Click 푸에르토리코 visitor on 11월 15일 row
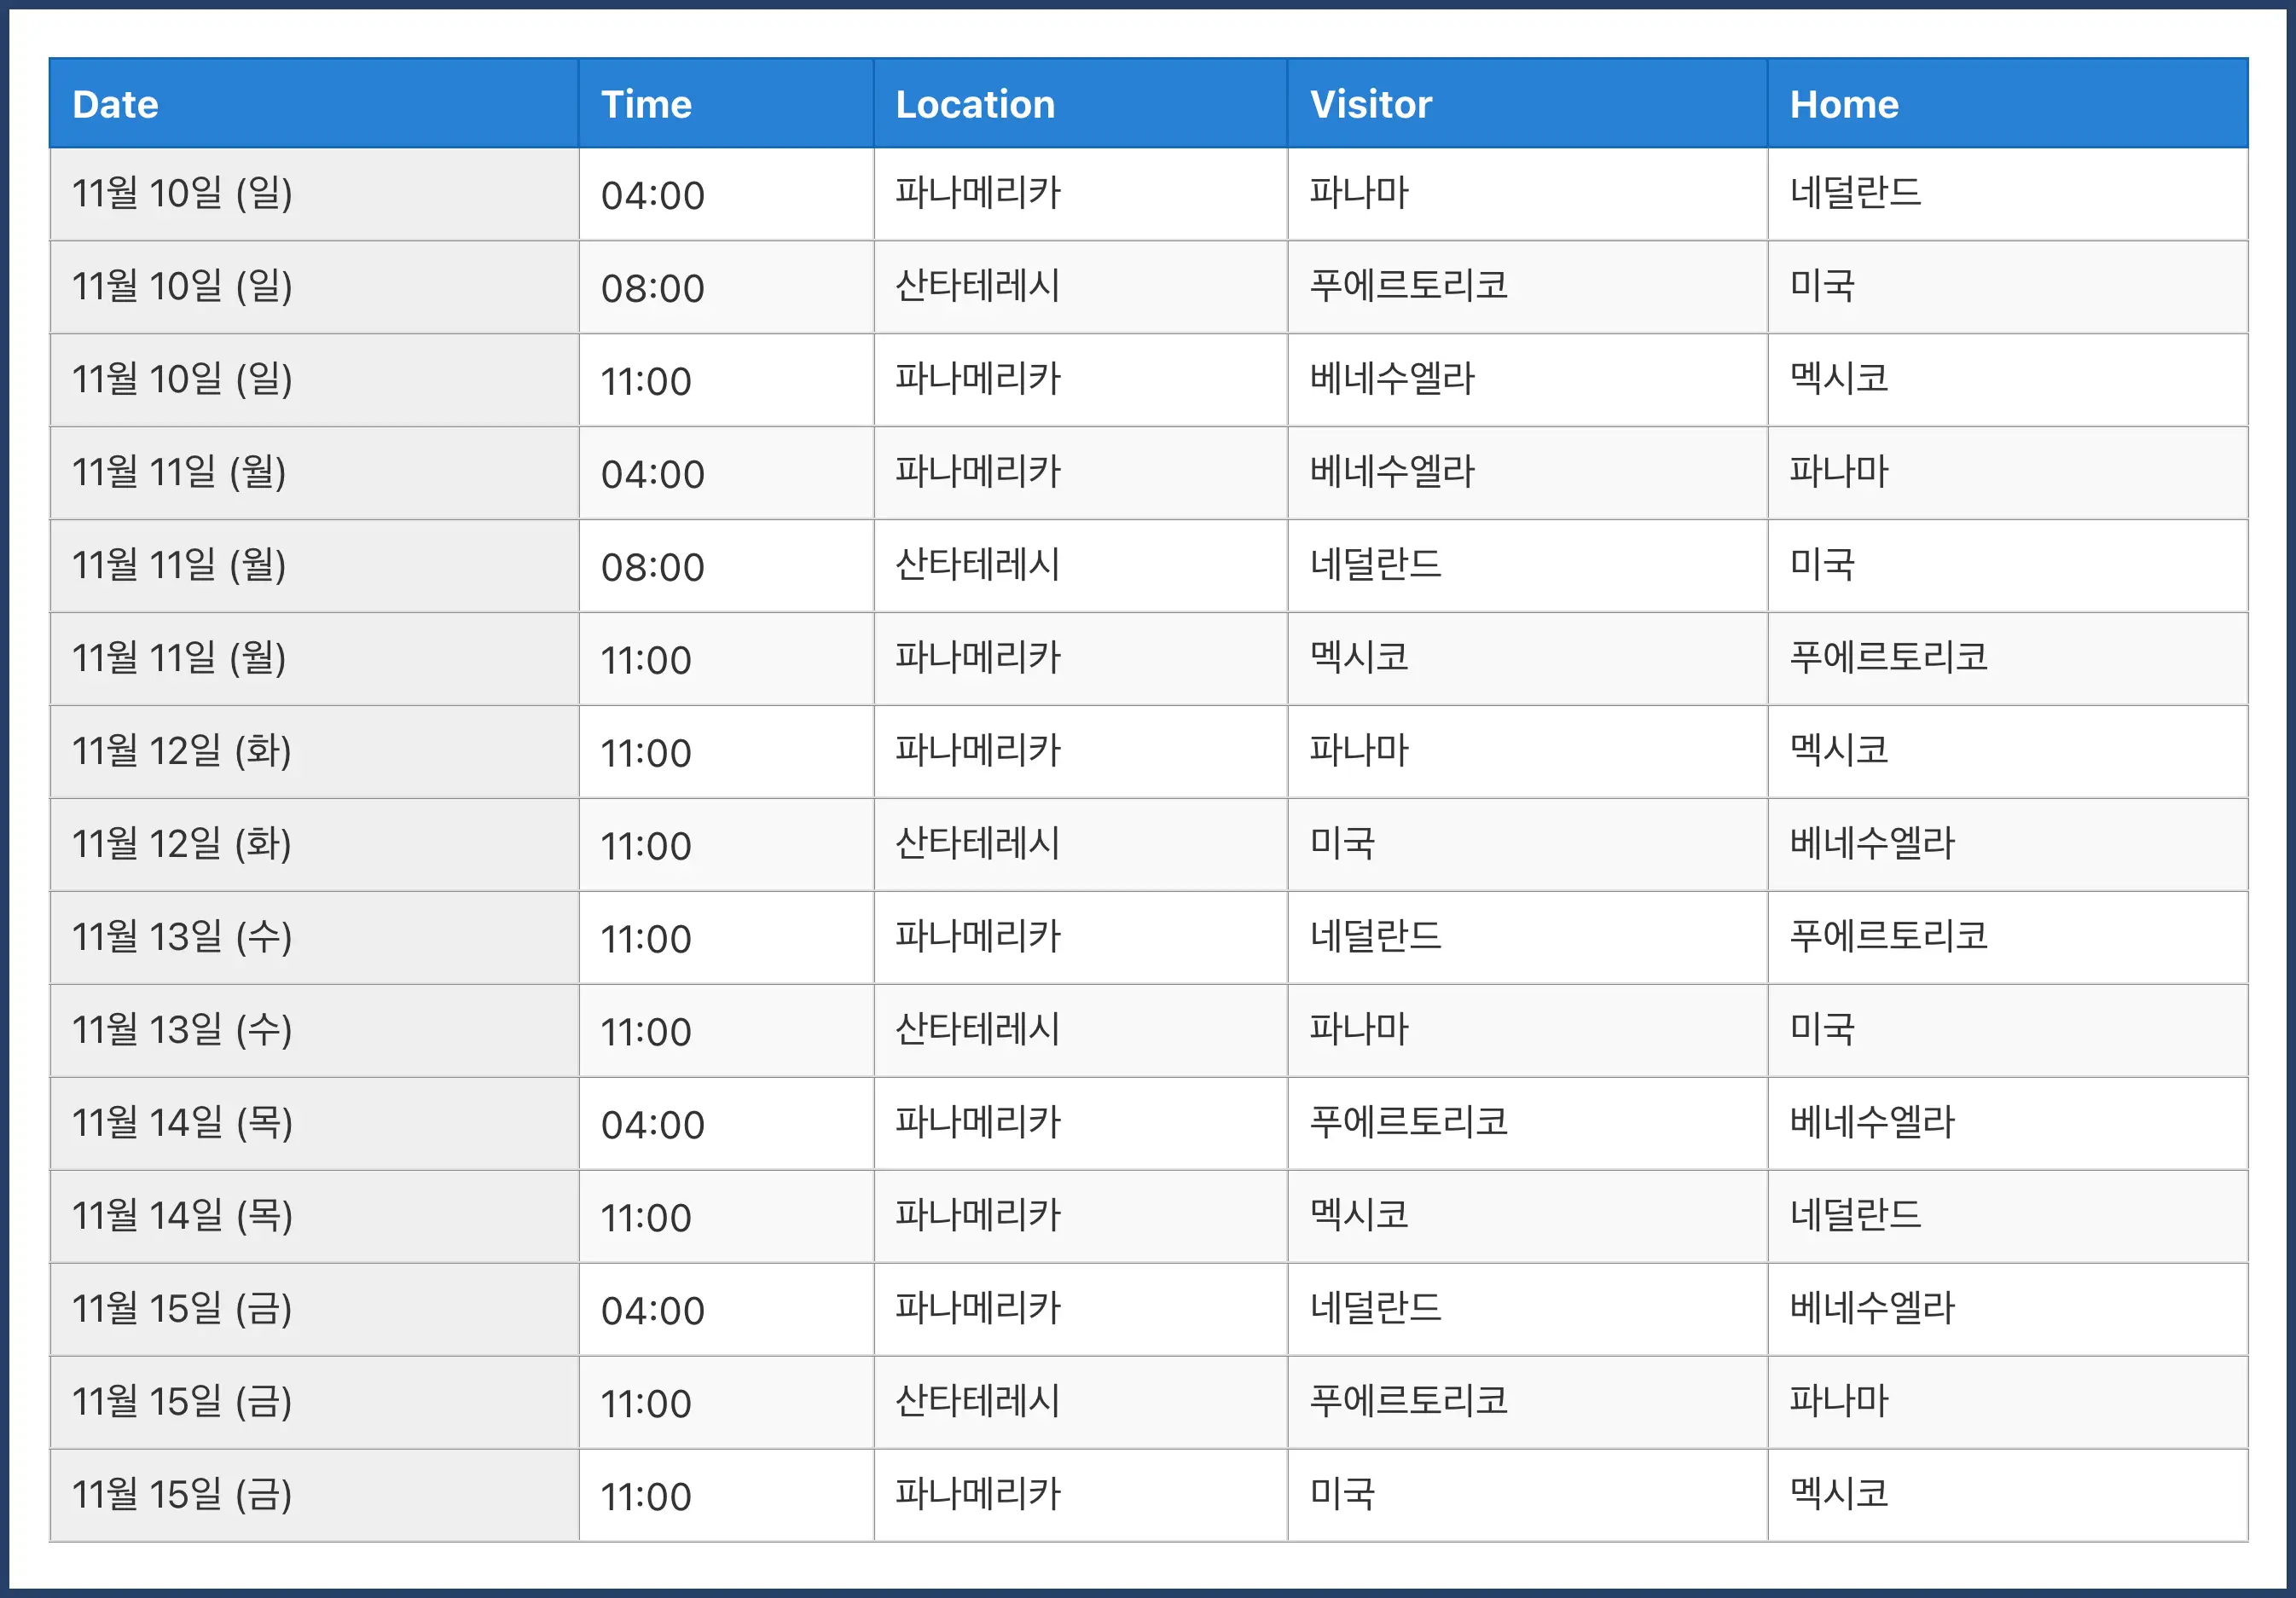Screen dimensions: 2296x1598 point(1408,1402)
